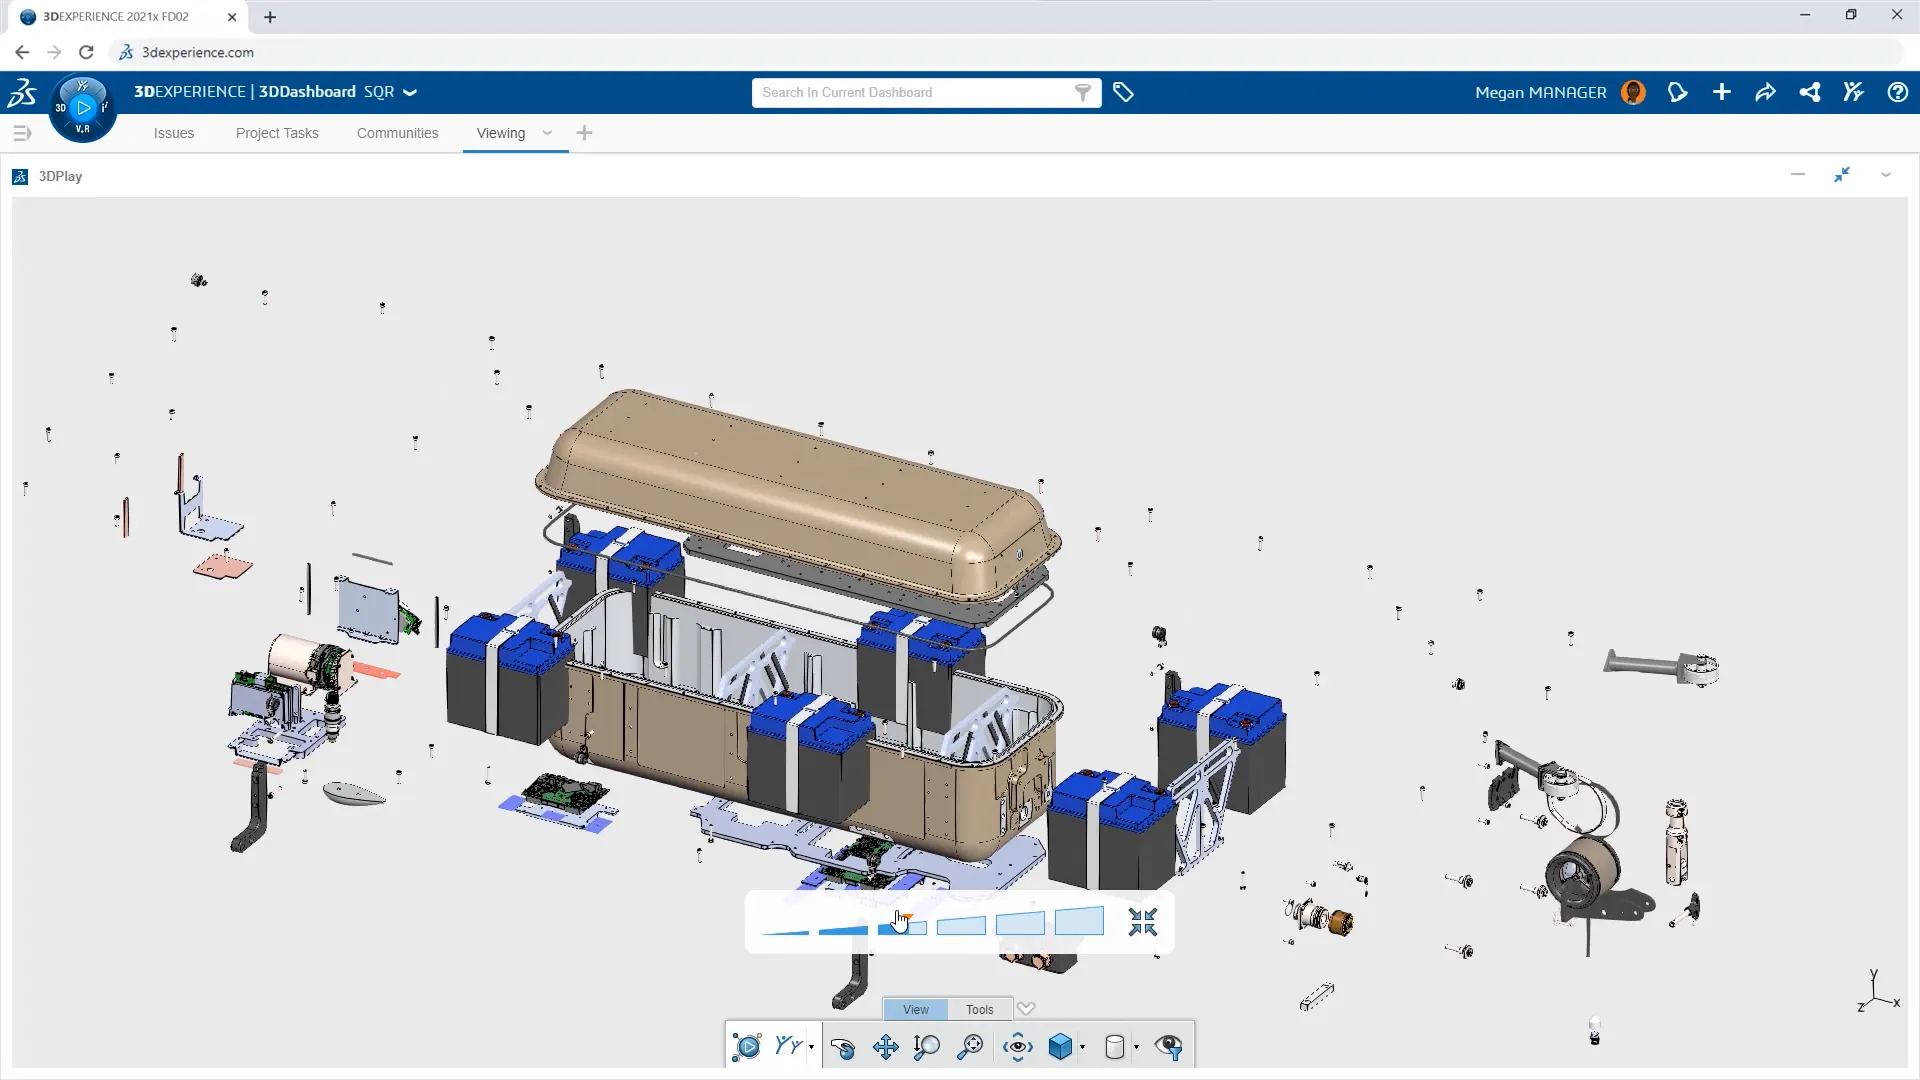
Task: Toggle the favorites heart near the View tab
Action: click(x=1026, y=1009)
